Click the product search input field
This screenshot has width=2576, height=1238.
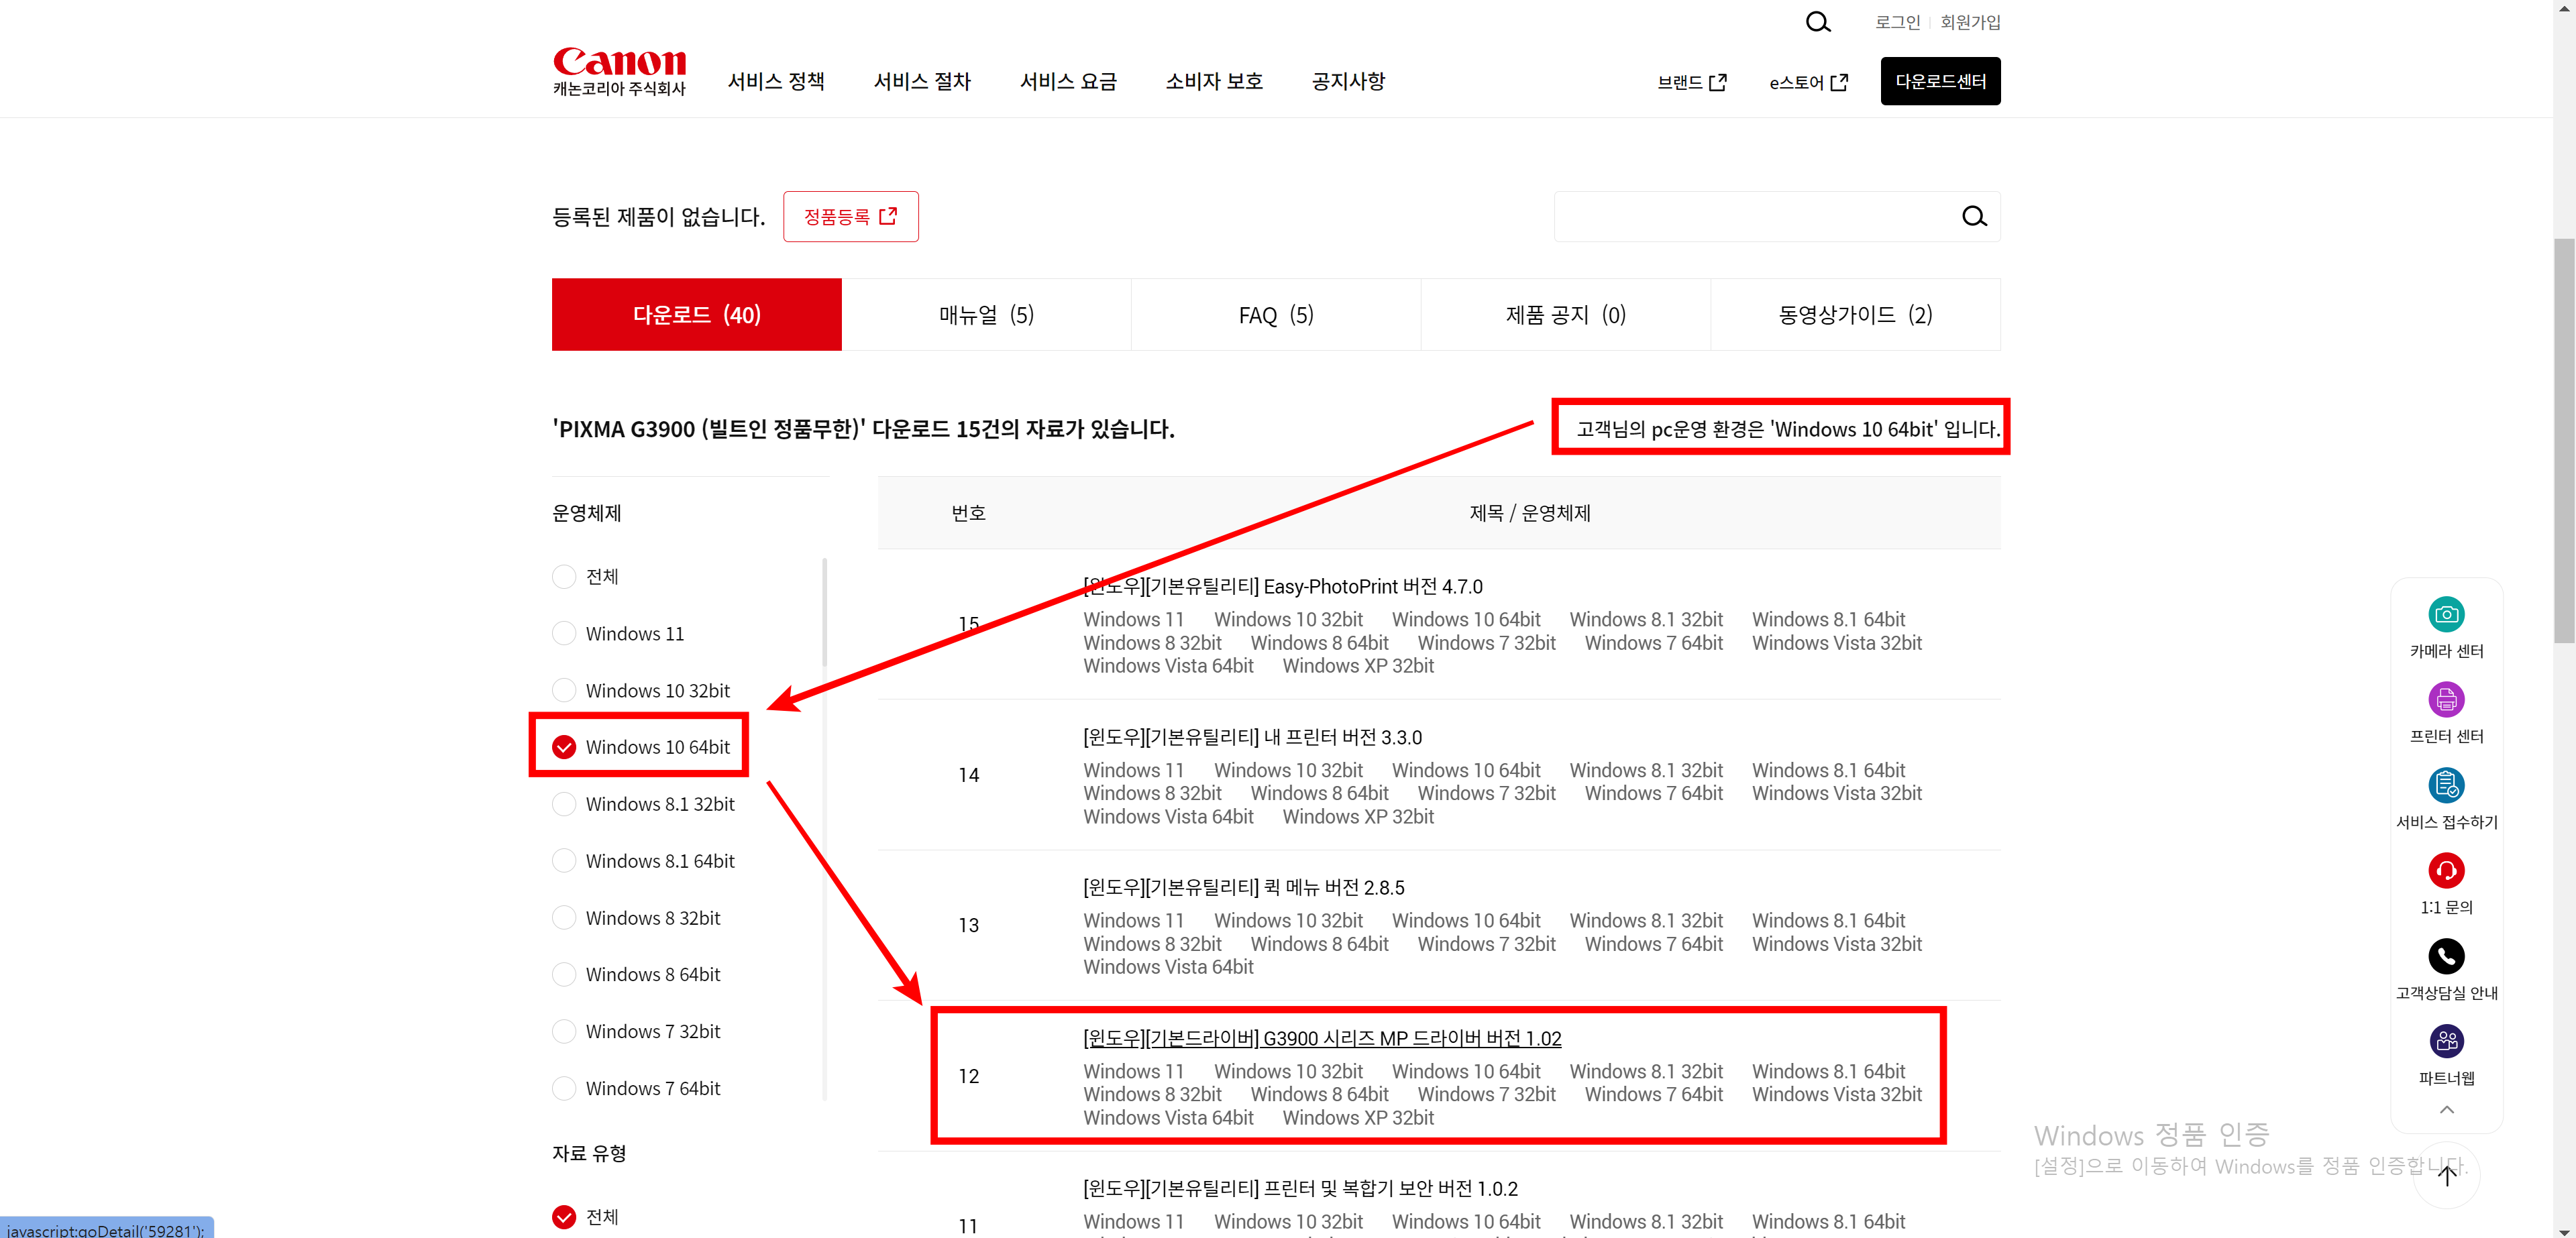pos(1750,217)
